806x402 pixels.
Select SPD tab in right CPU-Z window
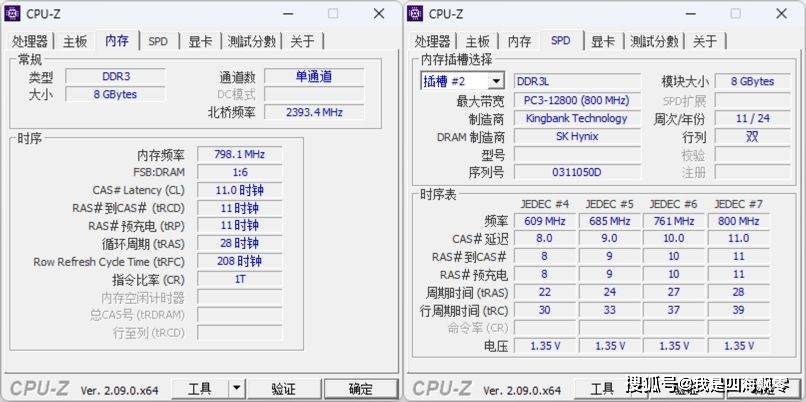(x=560, y=40)
